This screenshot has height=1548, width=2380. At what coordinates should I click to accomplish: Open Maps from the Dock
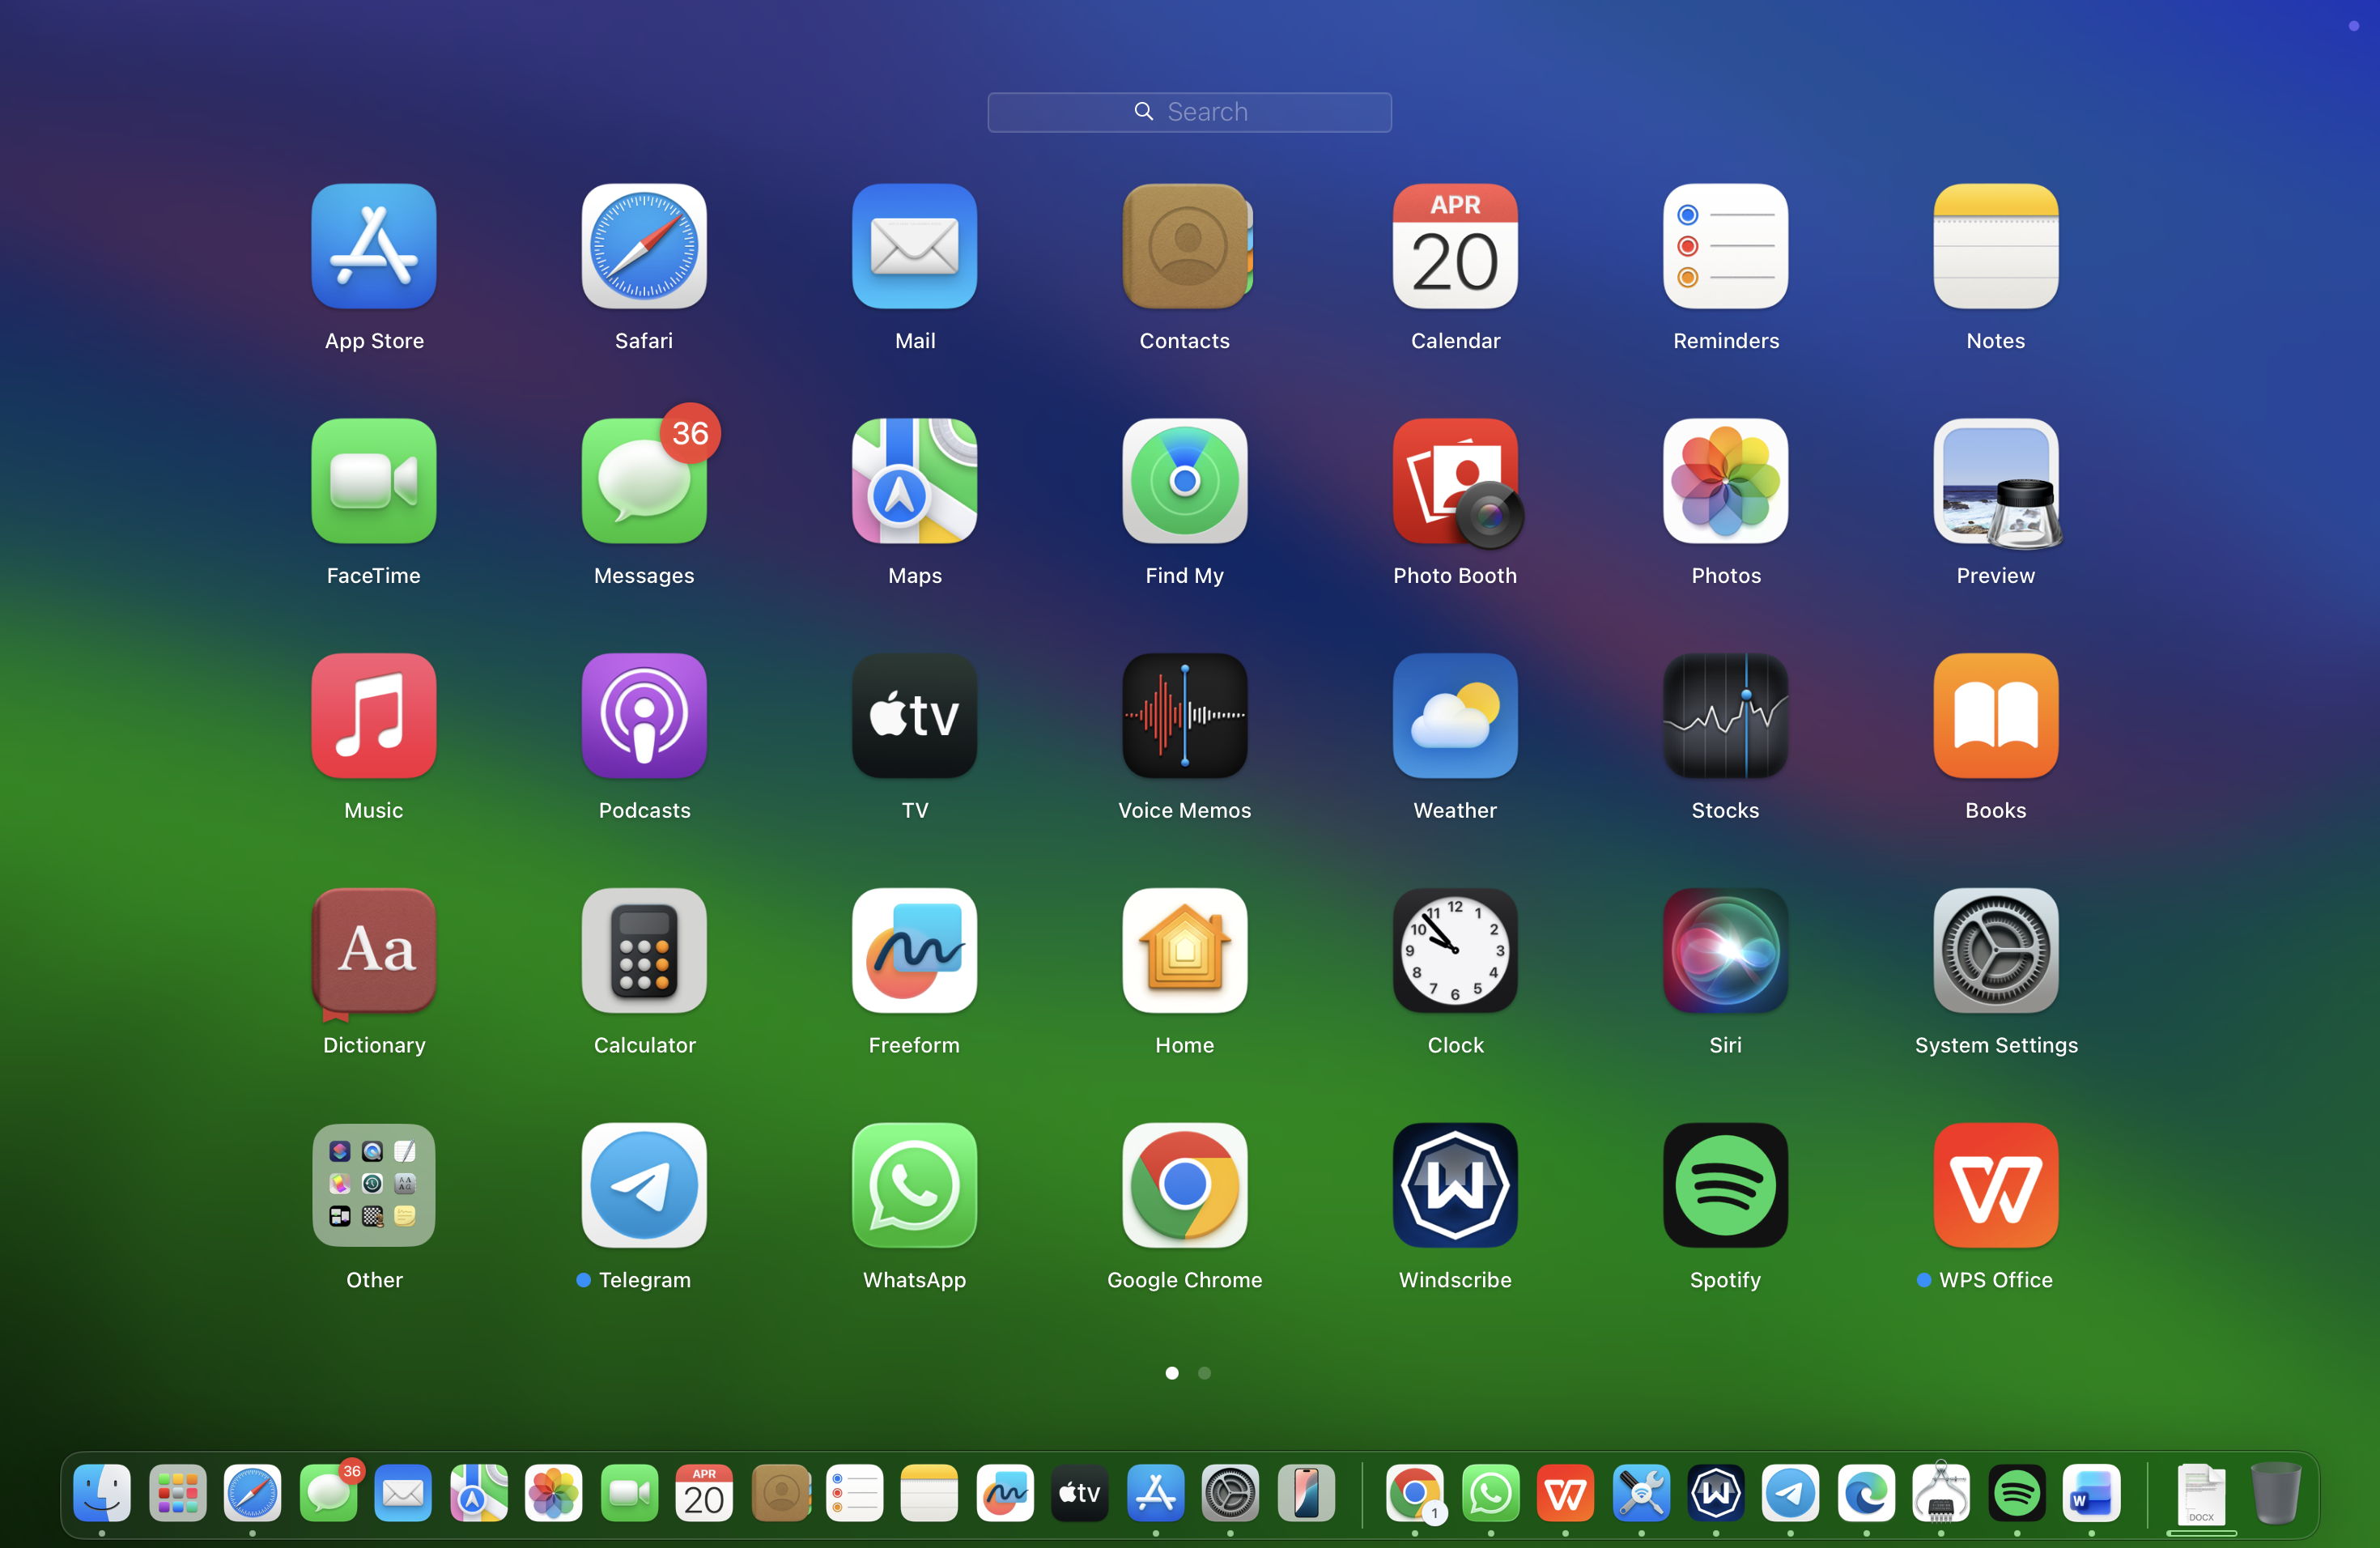(x=479, y=1494)
